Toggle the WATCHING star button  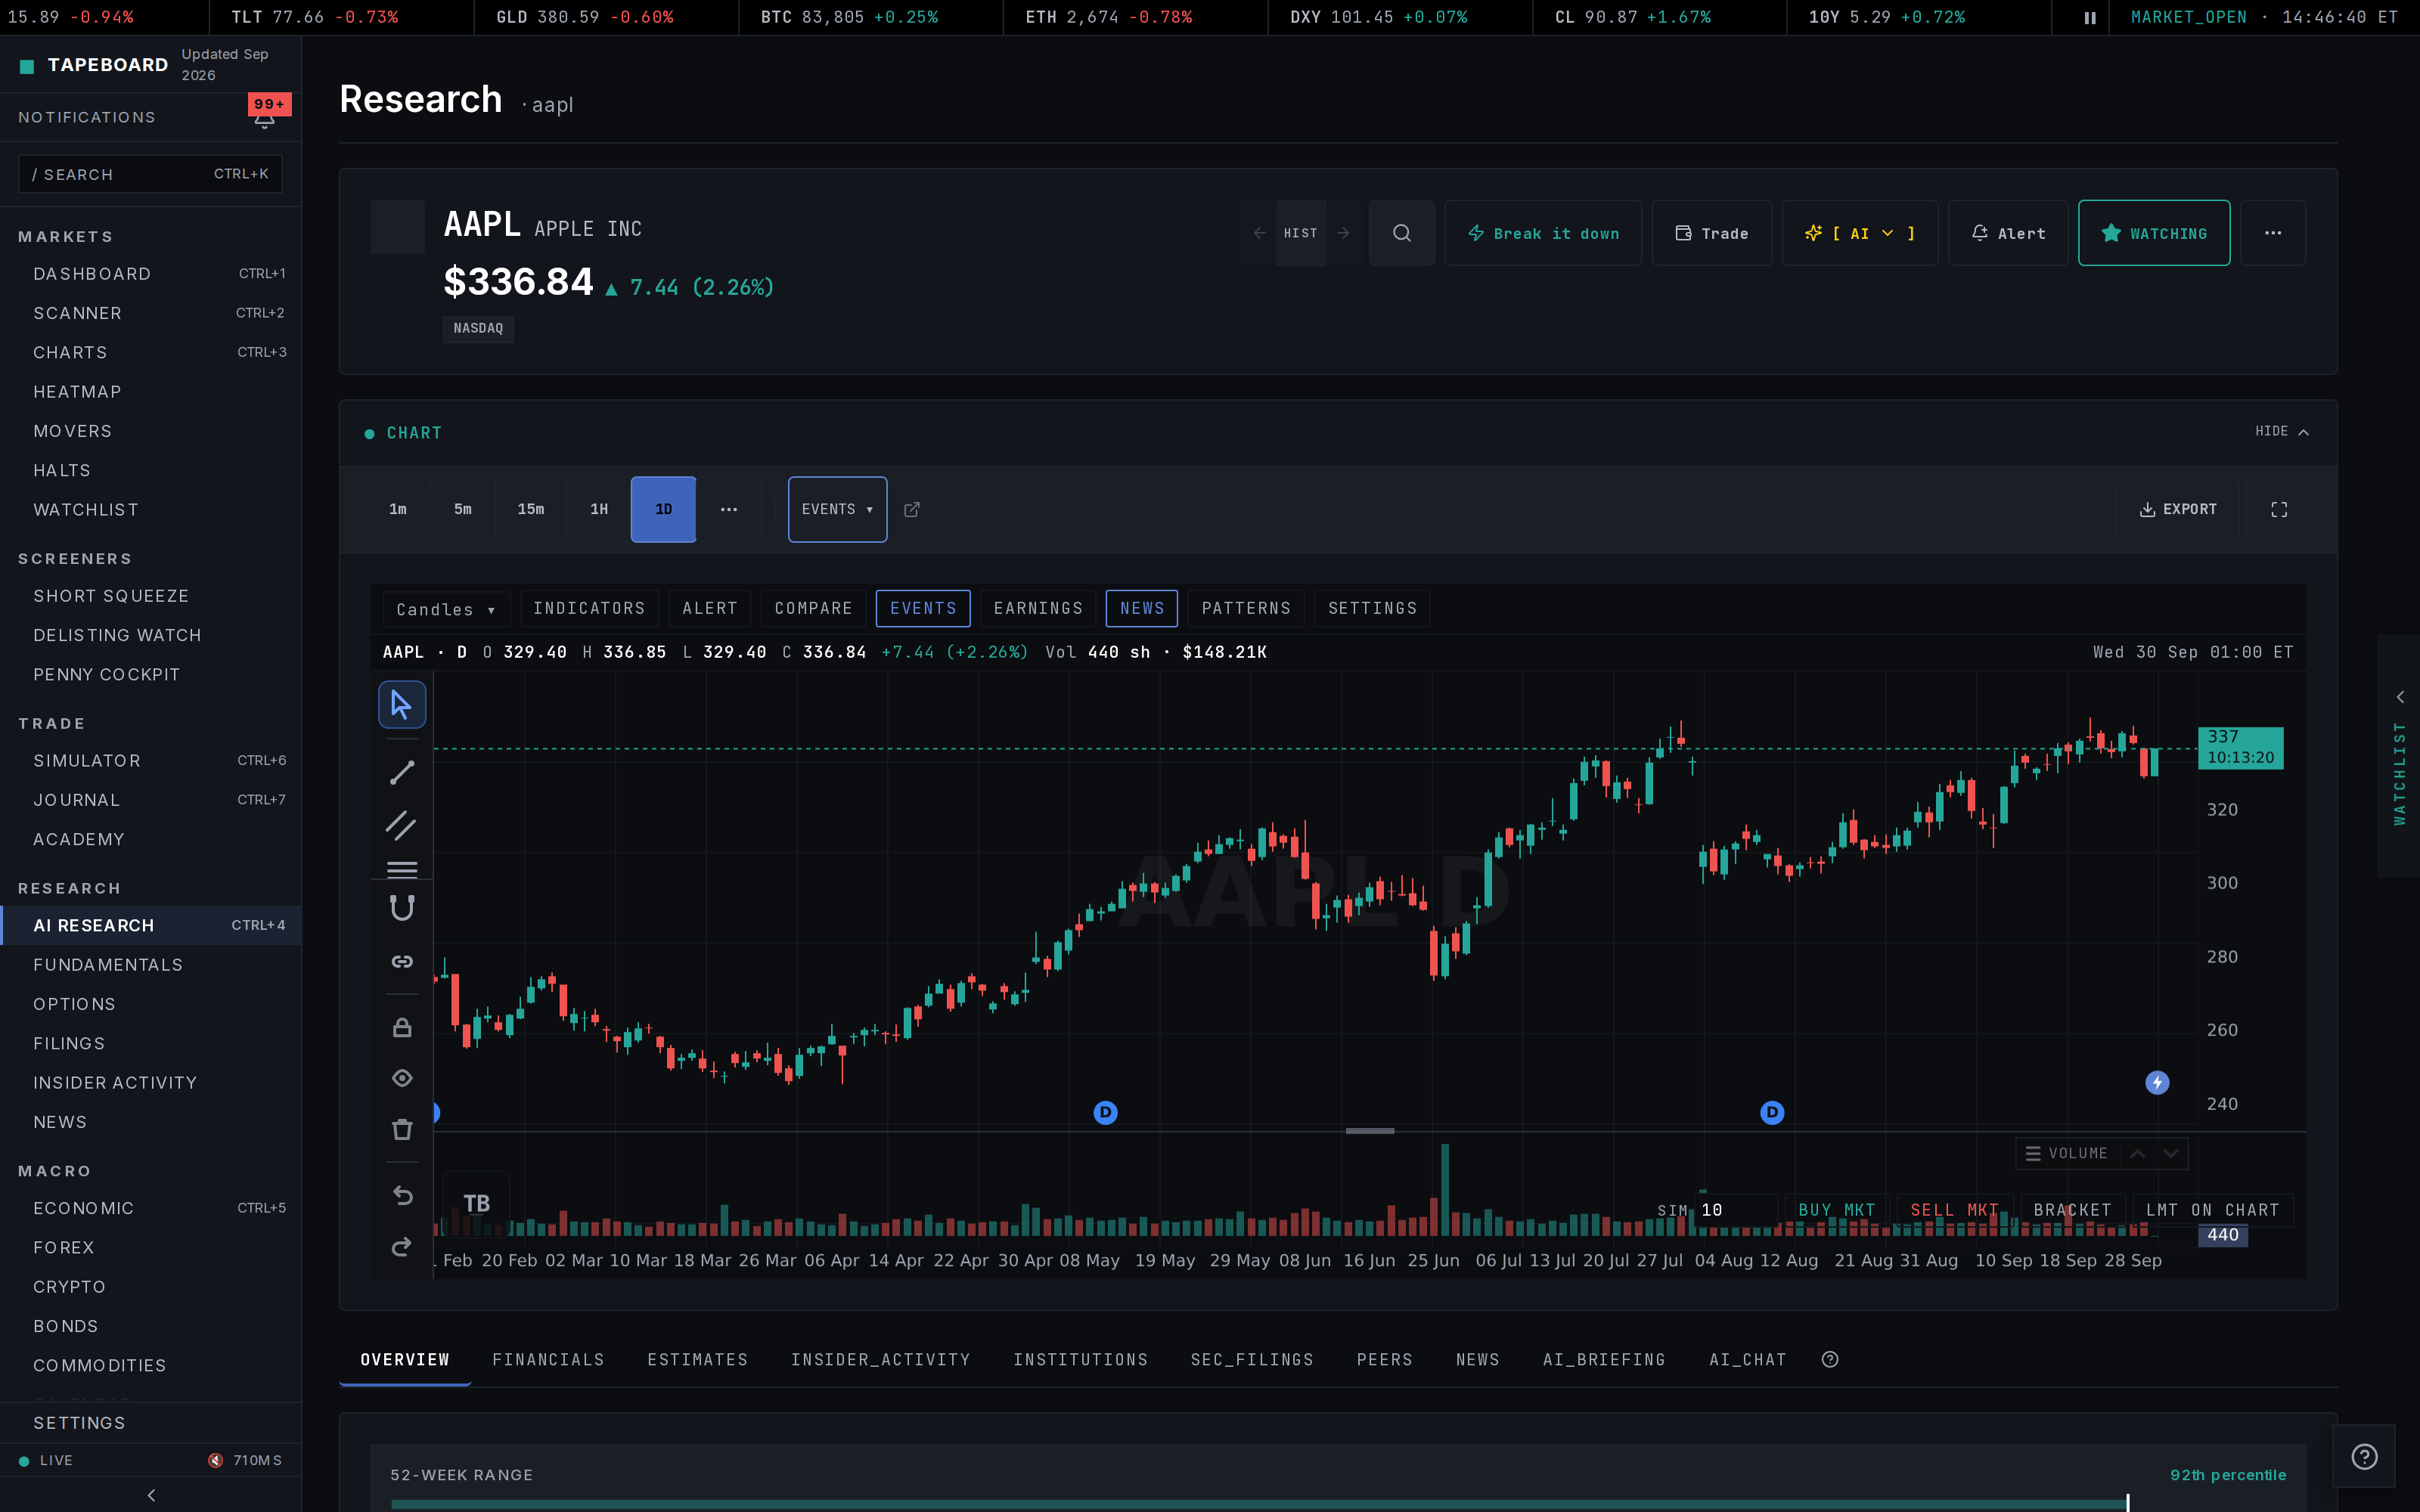tap(2154, 233)
